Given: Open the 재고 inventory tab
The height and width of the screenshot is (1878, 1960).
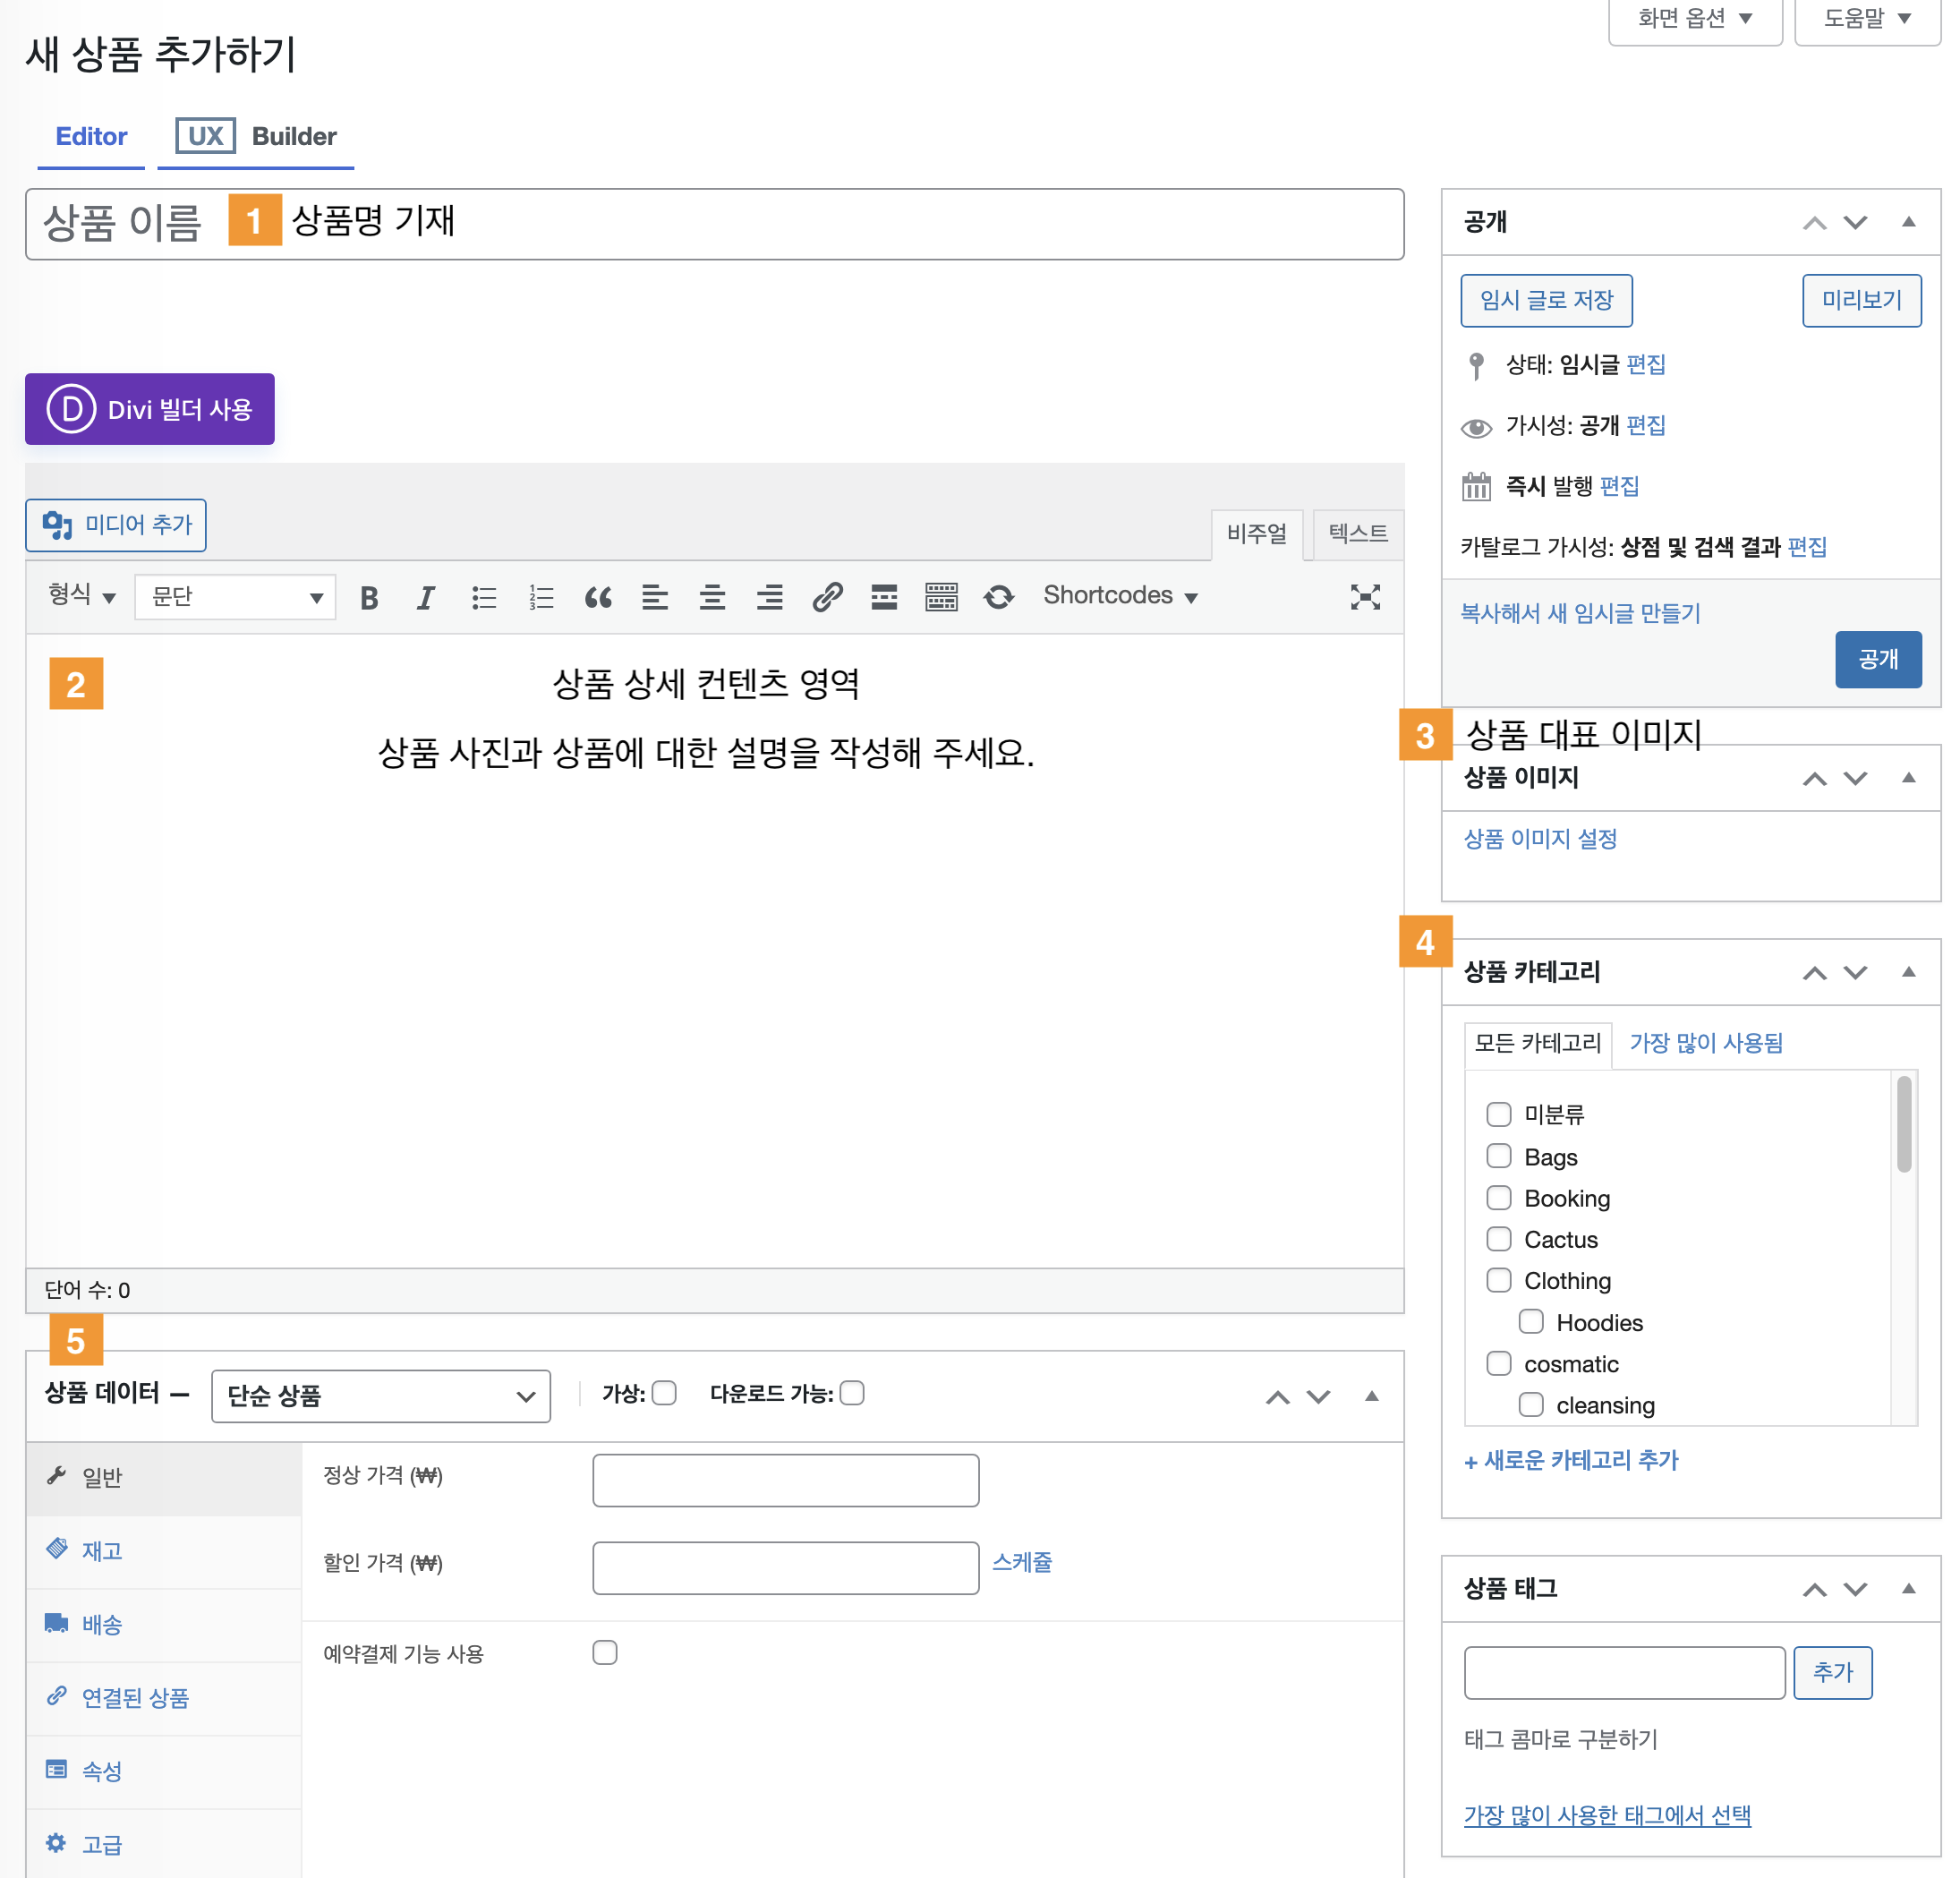Looking at the screenshot, I should tap(102, 1551).
